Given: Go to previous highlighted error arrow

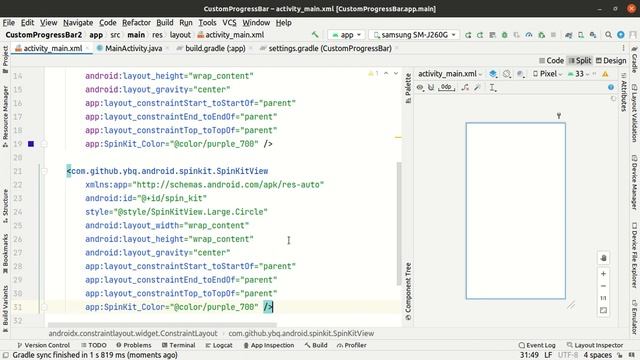Looking at the screenshot, I should click(x=386, y=73).
